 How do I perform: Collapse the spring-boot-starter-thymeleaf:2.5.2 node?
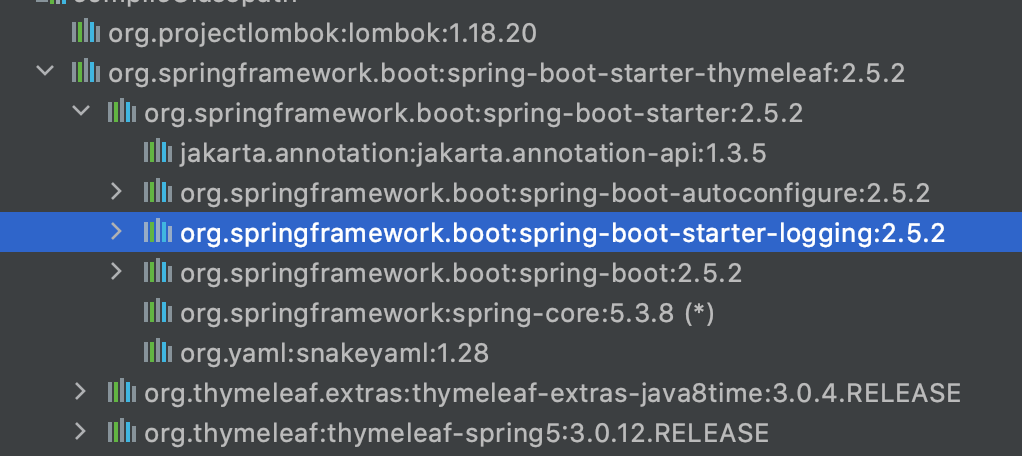tap(45, 71)
